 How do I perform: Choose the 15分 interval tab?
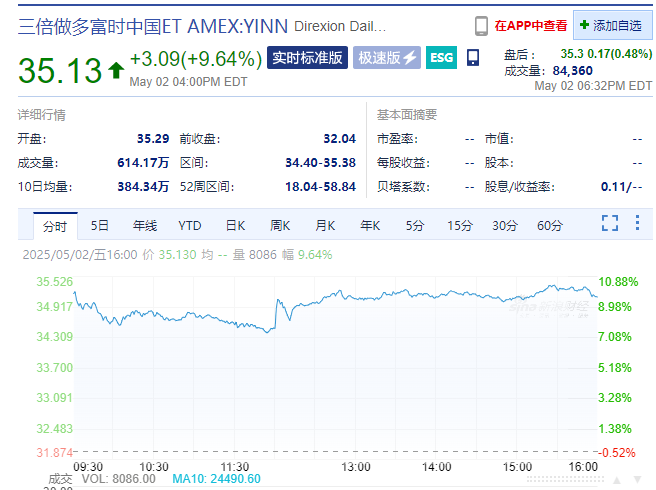coord(460,225)
